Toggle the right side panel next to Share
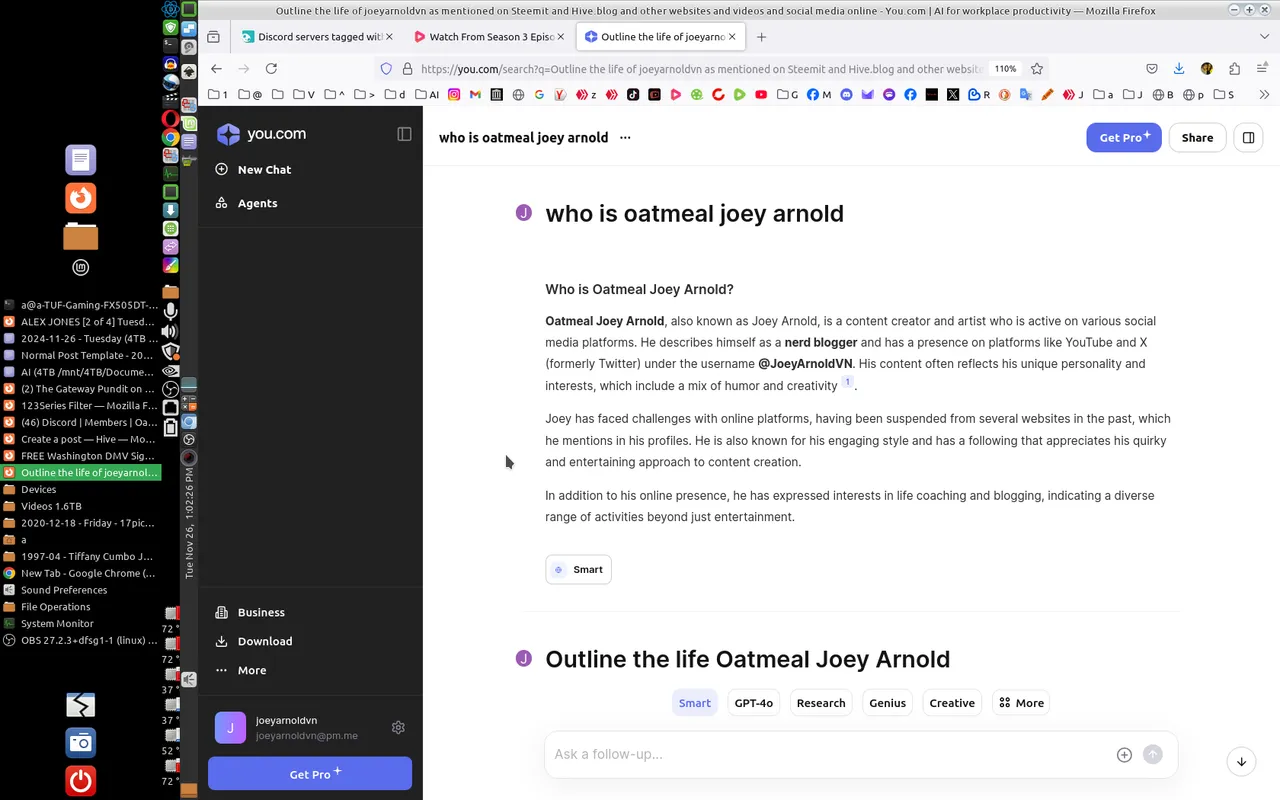Viewport: 1280px width, 800px height. point(1248,138)
